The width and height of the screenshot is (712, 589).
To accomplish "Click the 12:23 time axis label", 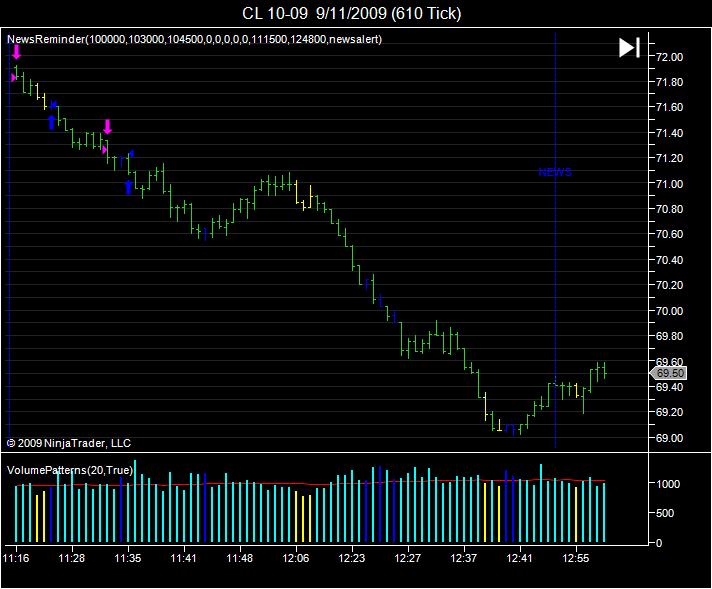I will click(x=351, y=558).
